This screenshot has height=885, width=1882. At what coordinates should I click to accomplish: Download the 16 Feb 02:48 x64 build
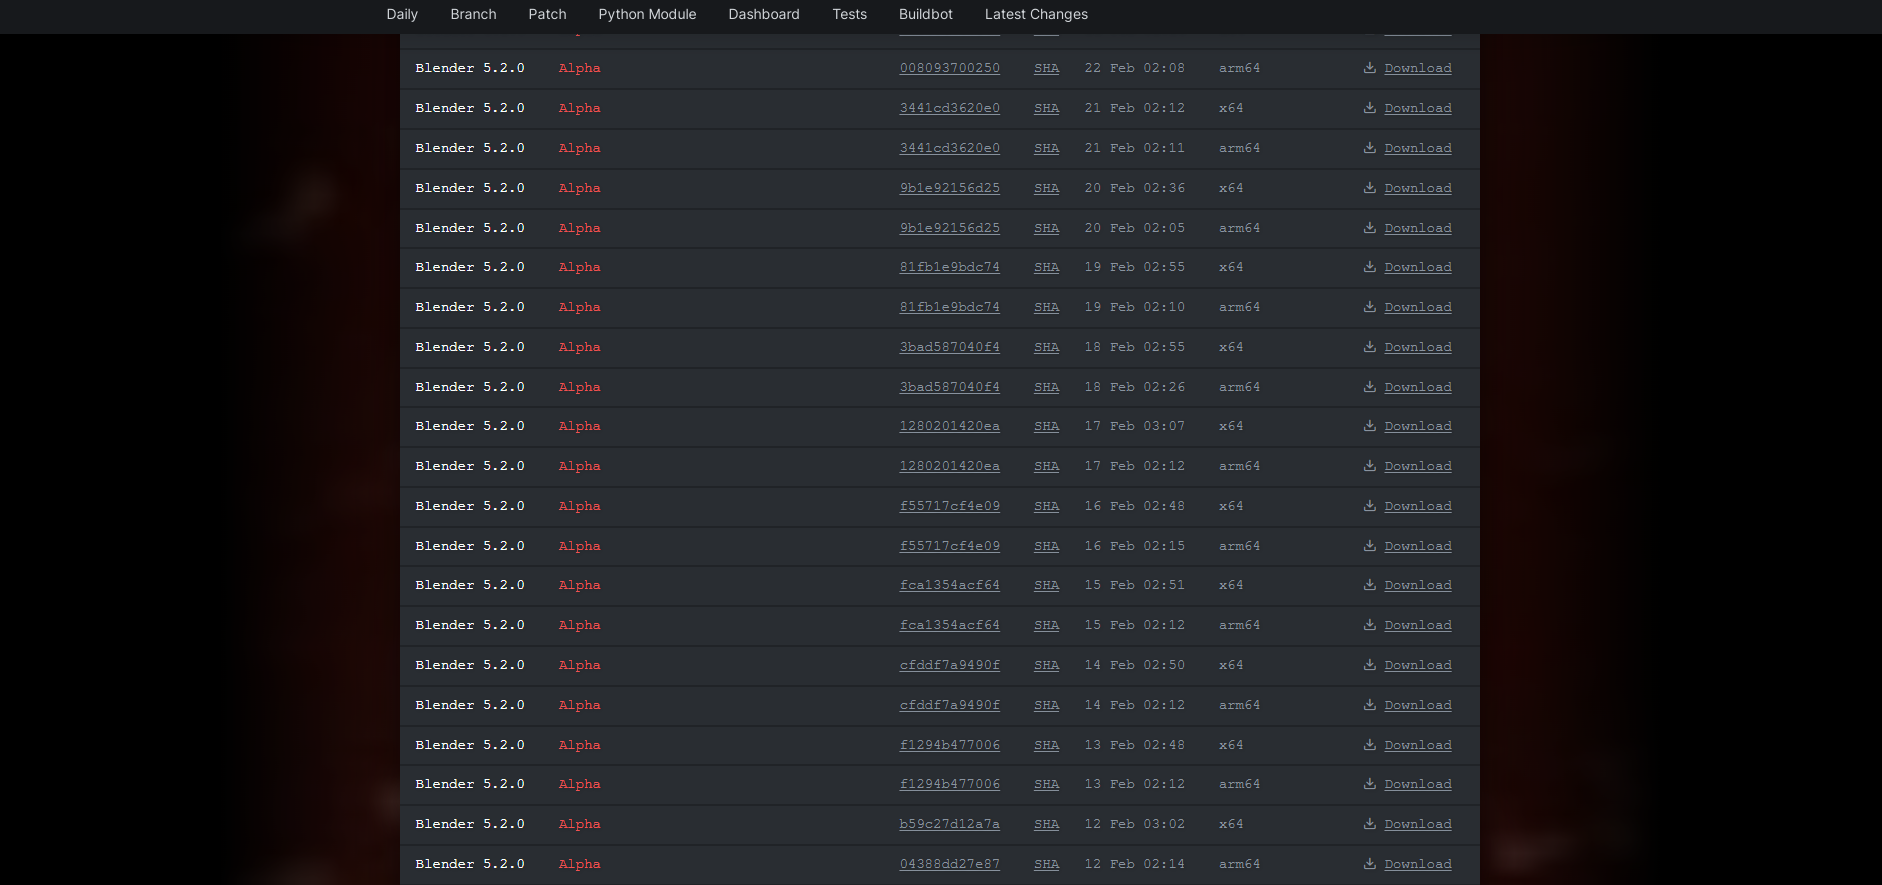1418,506
